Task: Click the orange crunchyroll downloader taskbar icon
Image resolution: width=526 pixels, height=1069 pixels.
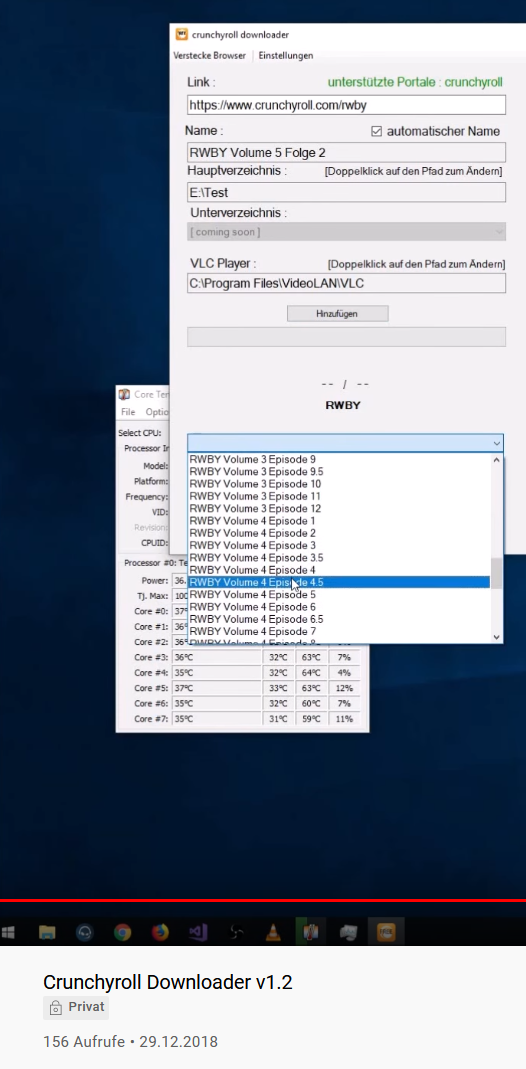Action: coord(386,931)
